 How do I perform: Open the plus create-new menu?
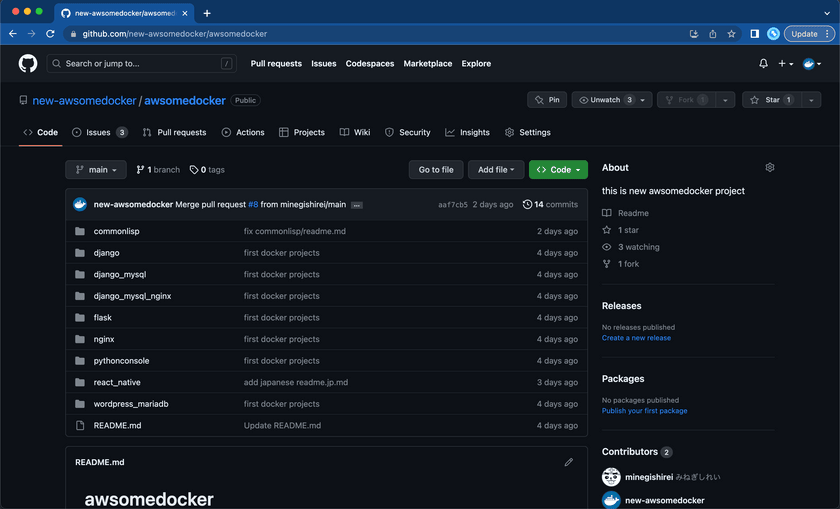[x=785, y=63]
